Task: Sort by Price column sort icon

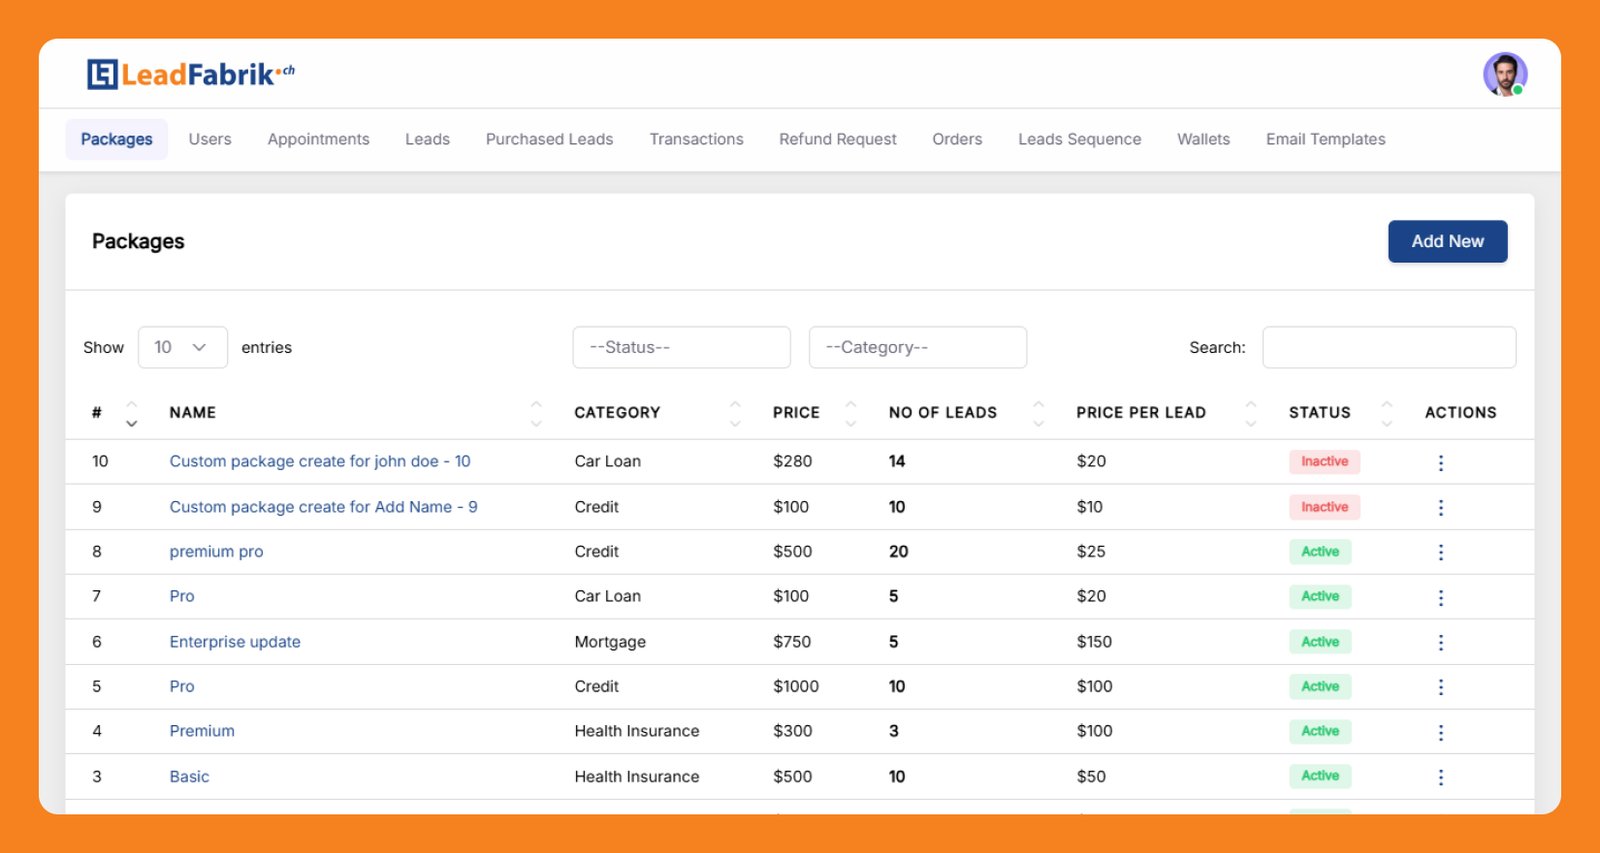Action: tap(850, 413)
